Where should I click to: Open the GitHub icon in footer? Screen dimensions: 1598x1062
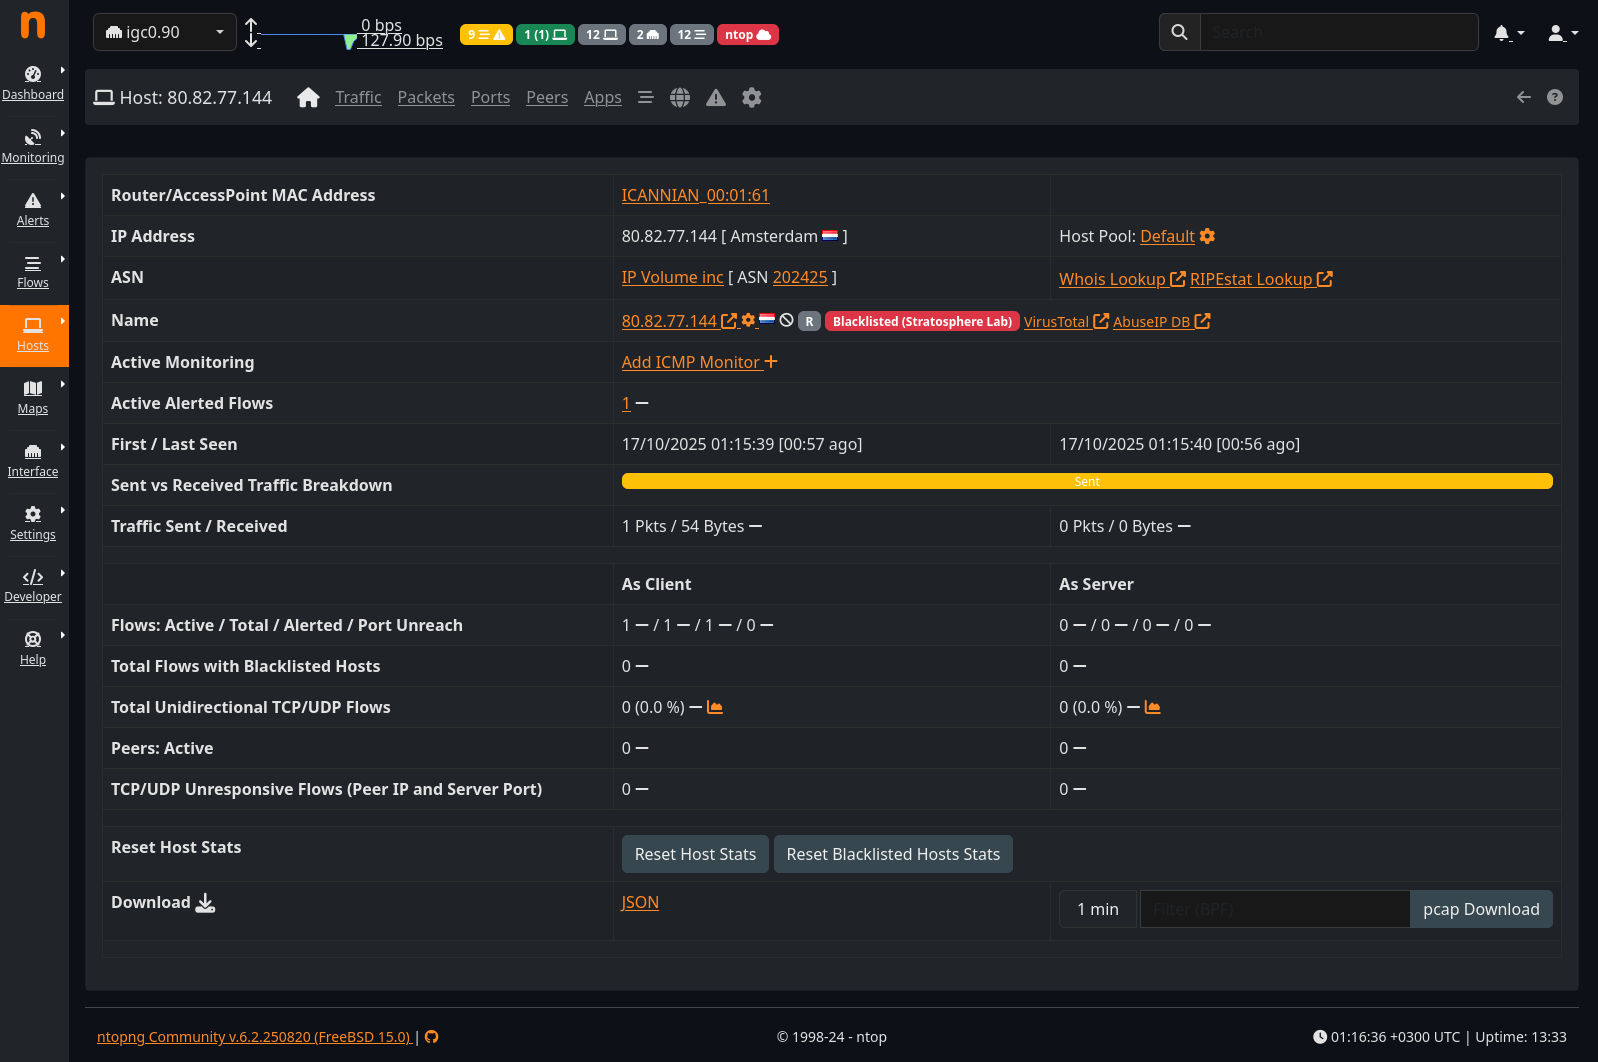[x=432, y=1037]
